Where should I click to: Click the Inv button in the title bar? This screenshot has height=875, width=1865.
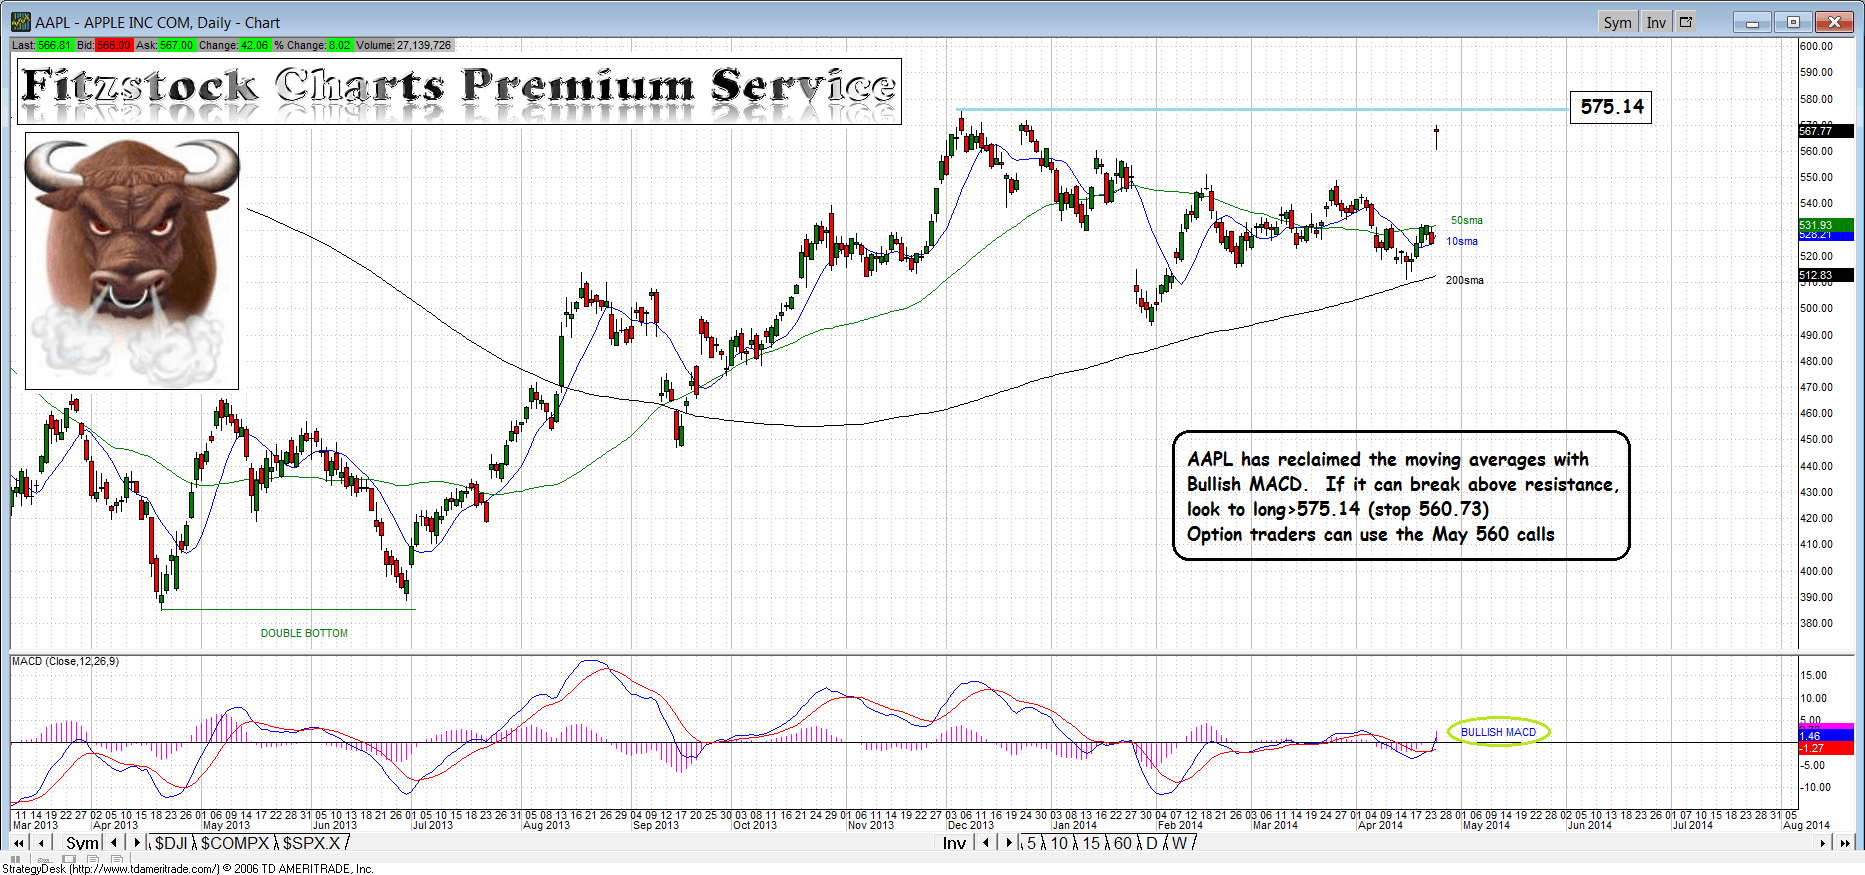coord(1656,22)
